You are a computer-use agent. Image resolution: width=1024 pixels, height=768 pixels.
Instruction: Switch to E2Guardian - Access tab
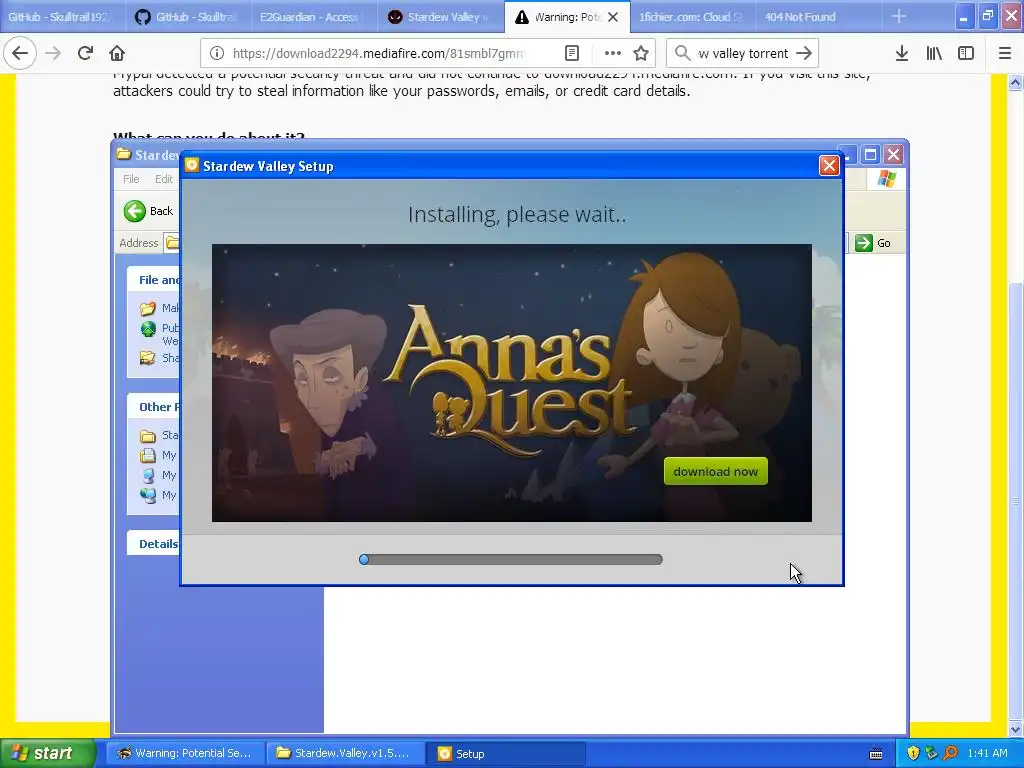coord(314,17)
